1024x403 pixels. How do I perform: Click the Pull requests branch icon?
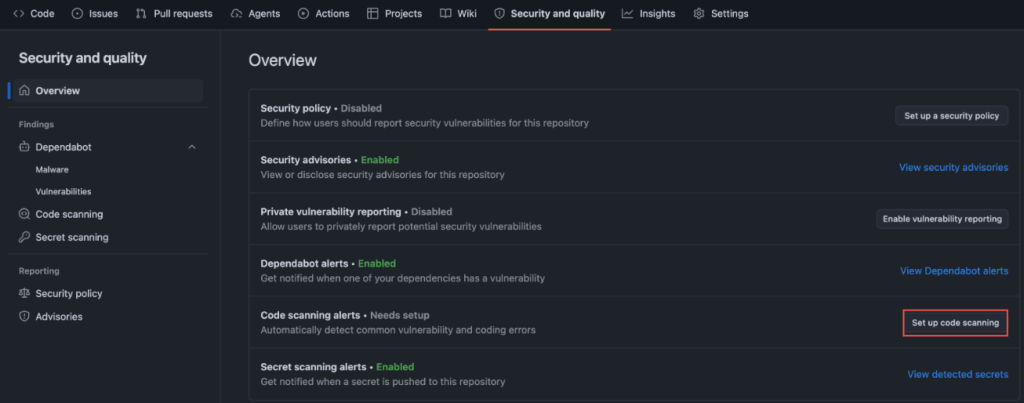click(x=141, y=13)
